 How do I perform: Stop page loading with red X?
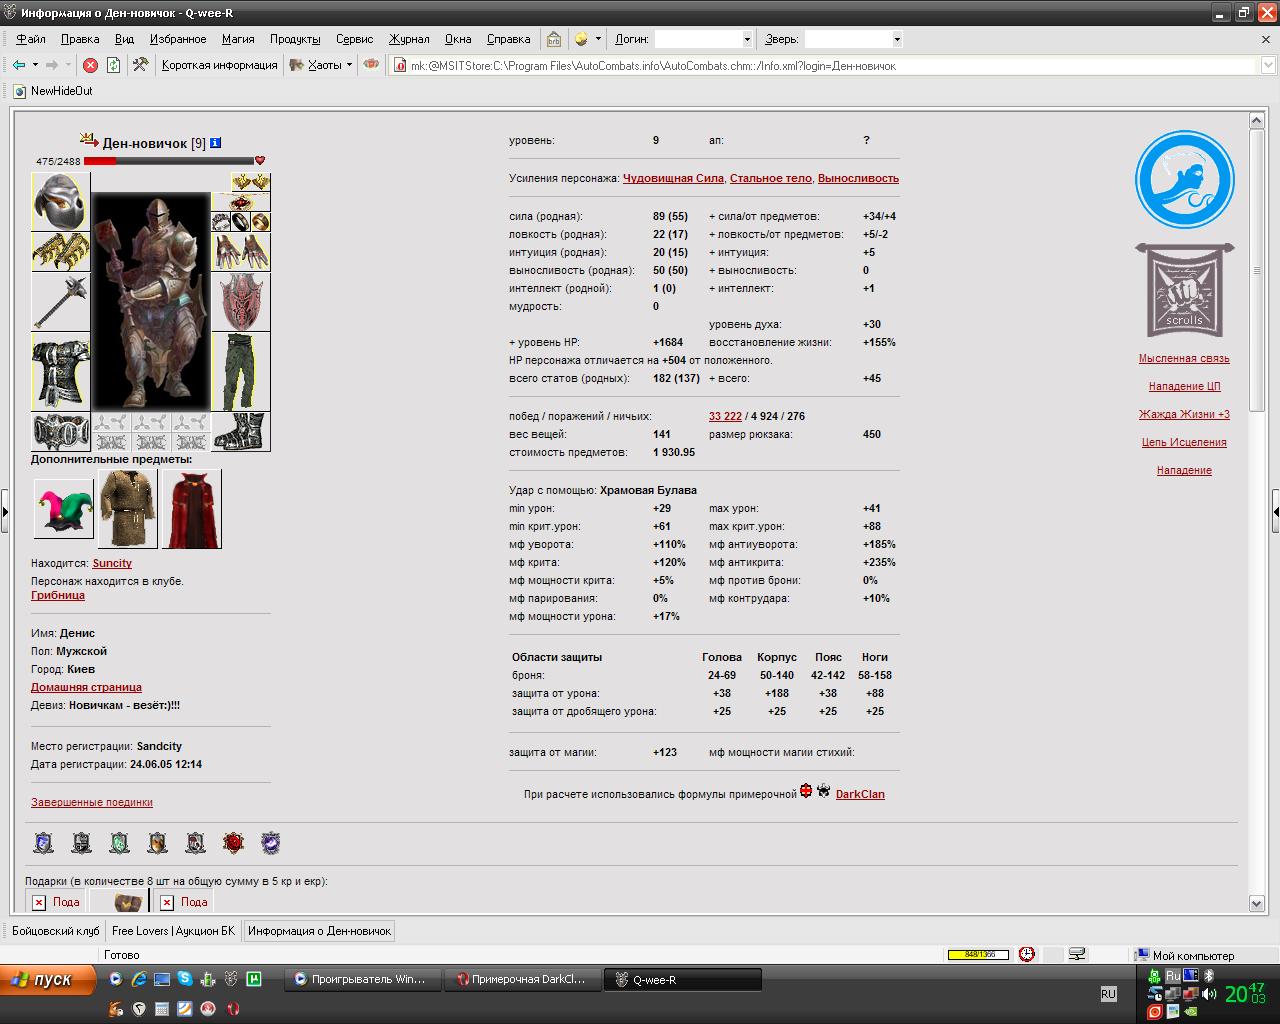pos(90,65)
